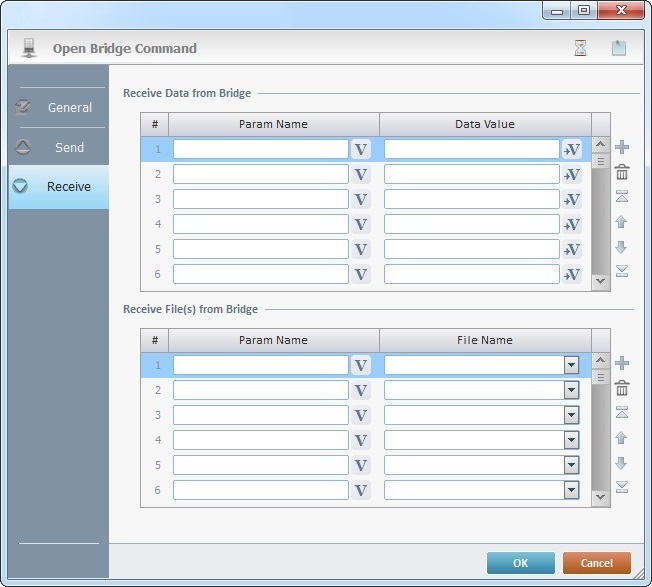Screen dimensions: 652x587
Task: Move Receive Files row to bottom
Action: click(x=622, y=487)
